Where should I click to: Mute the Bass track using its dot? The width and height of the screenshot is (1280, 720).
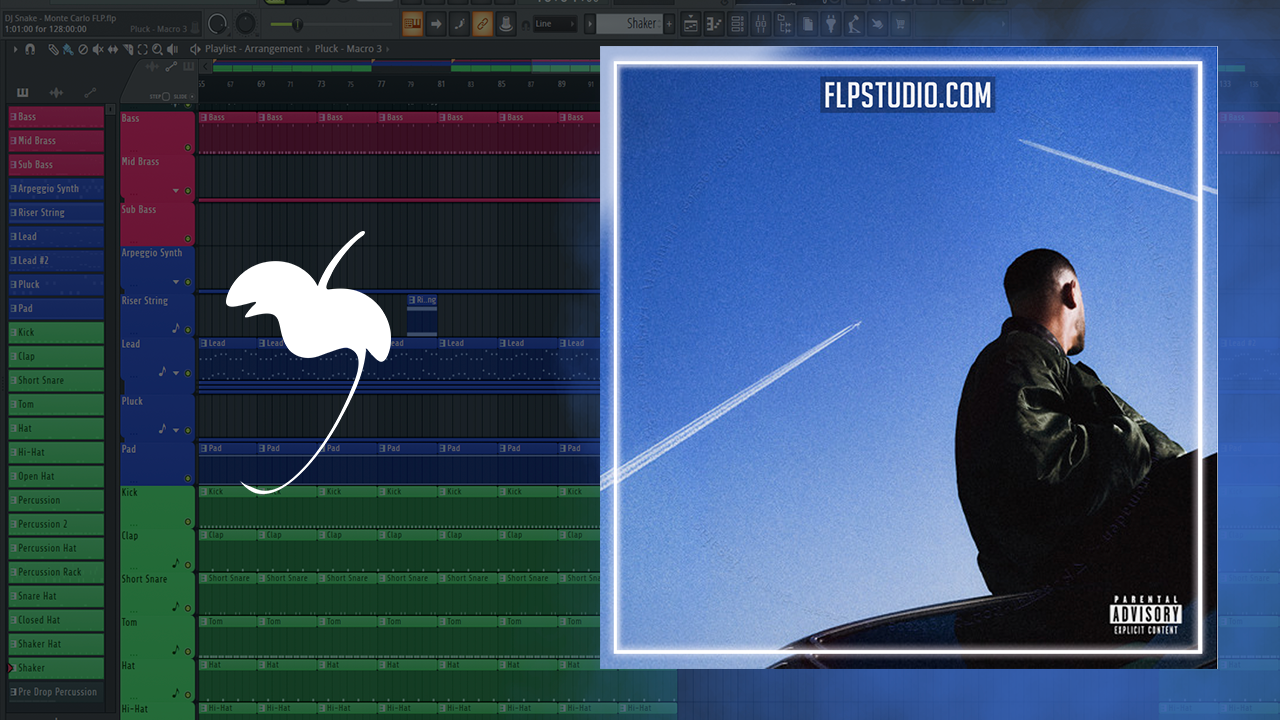click(188, 148)
